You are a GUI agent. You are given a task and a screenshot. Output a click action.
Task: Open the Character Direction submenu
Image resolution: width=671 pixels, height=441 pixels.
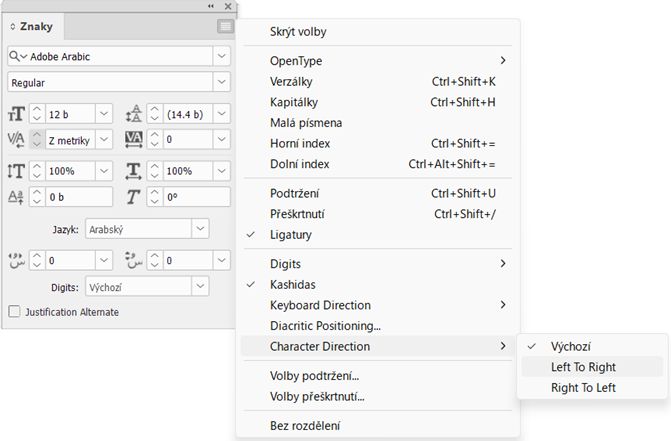tap(377, 346)
